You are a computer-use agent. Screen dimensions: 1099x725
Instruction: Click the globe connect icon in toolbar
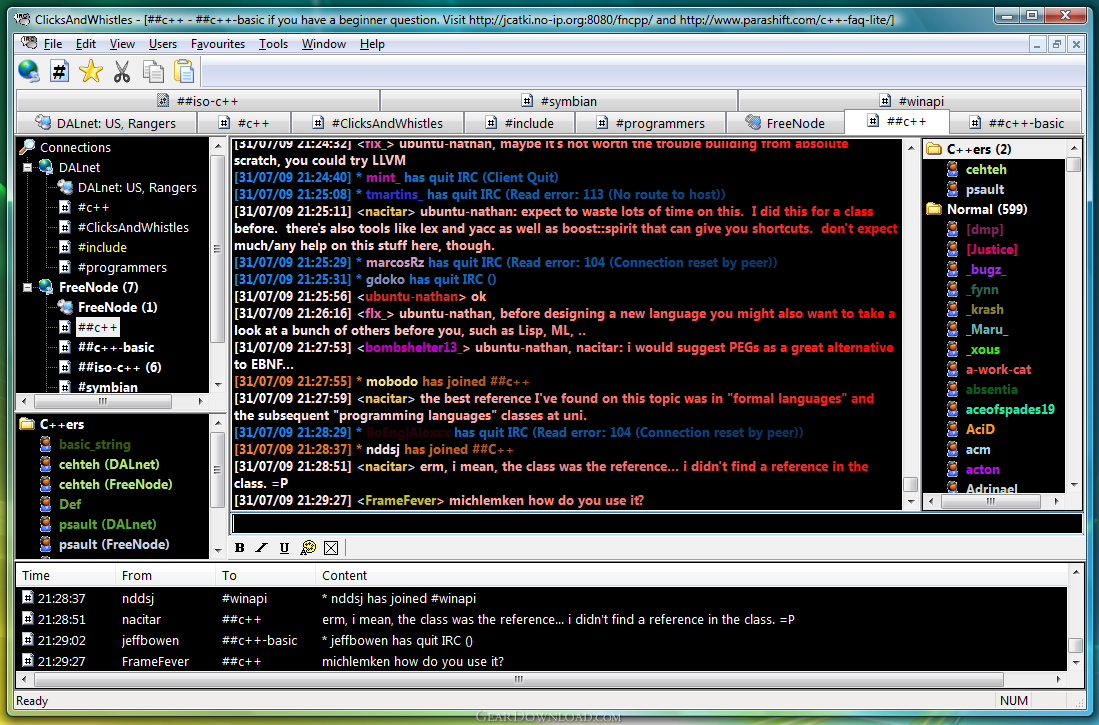pyautogui.click(x=29, y=72)
